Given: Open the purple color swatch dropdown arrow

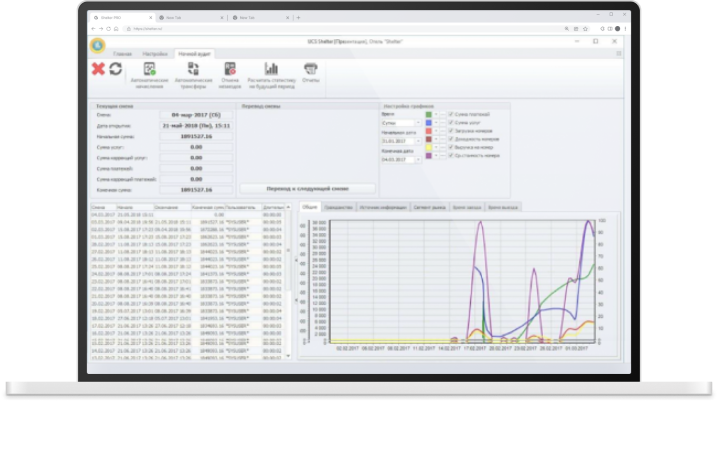Looking at the screenshot, I should (436, 155).
